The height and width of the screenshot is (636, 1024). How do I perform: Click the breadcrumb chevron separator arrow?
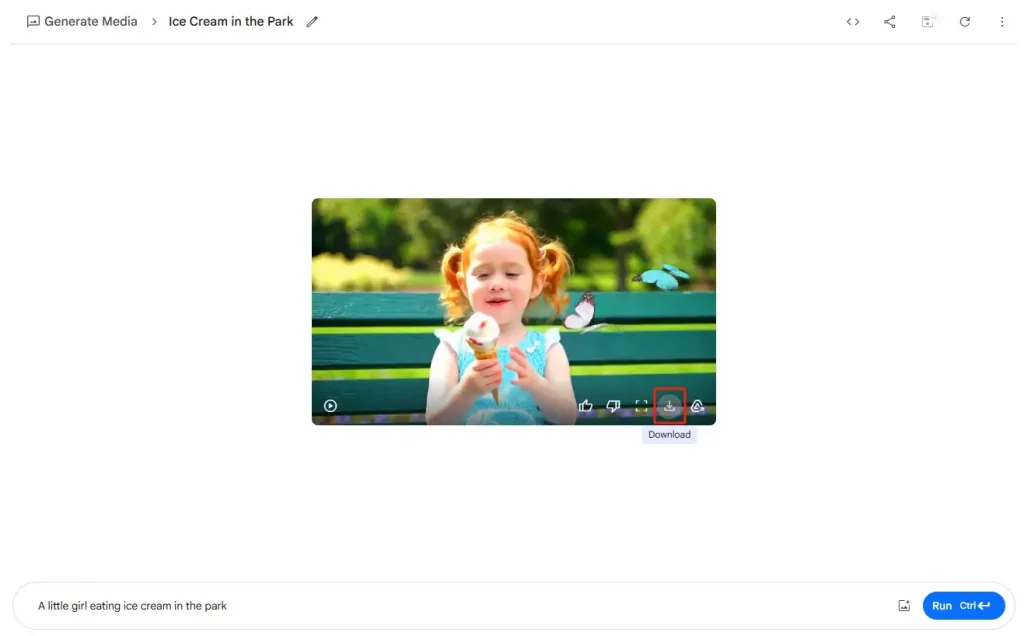(154, 22)
